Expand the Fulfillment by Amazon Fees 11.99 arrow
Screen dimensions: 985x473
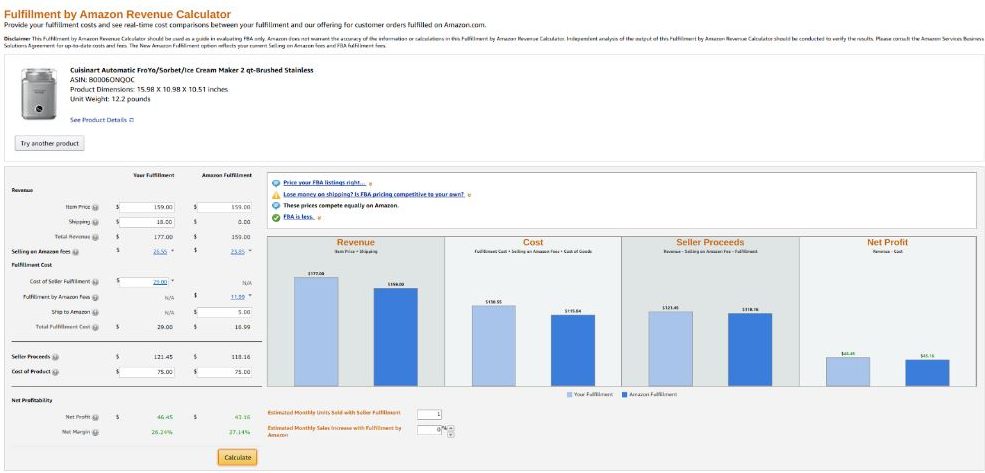pos(250,296)
